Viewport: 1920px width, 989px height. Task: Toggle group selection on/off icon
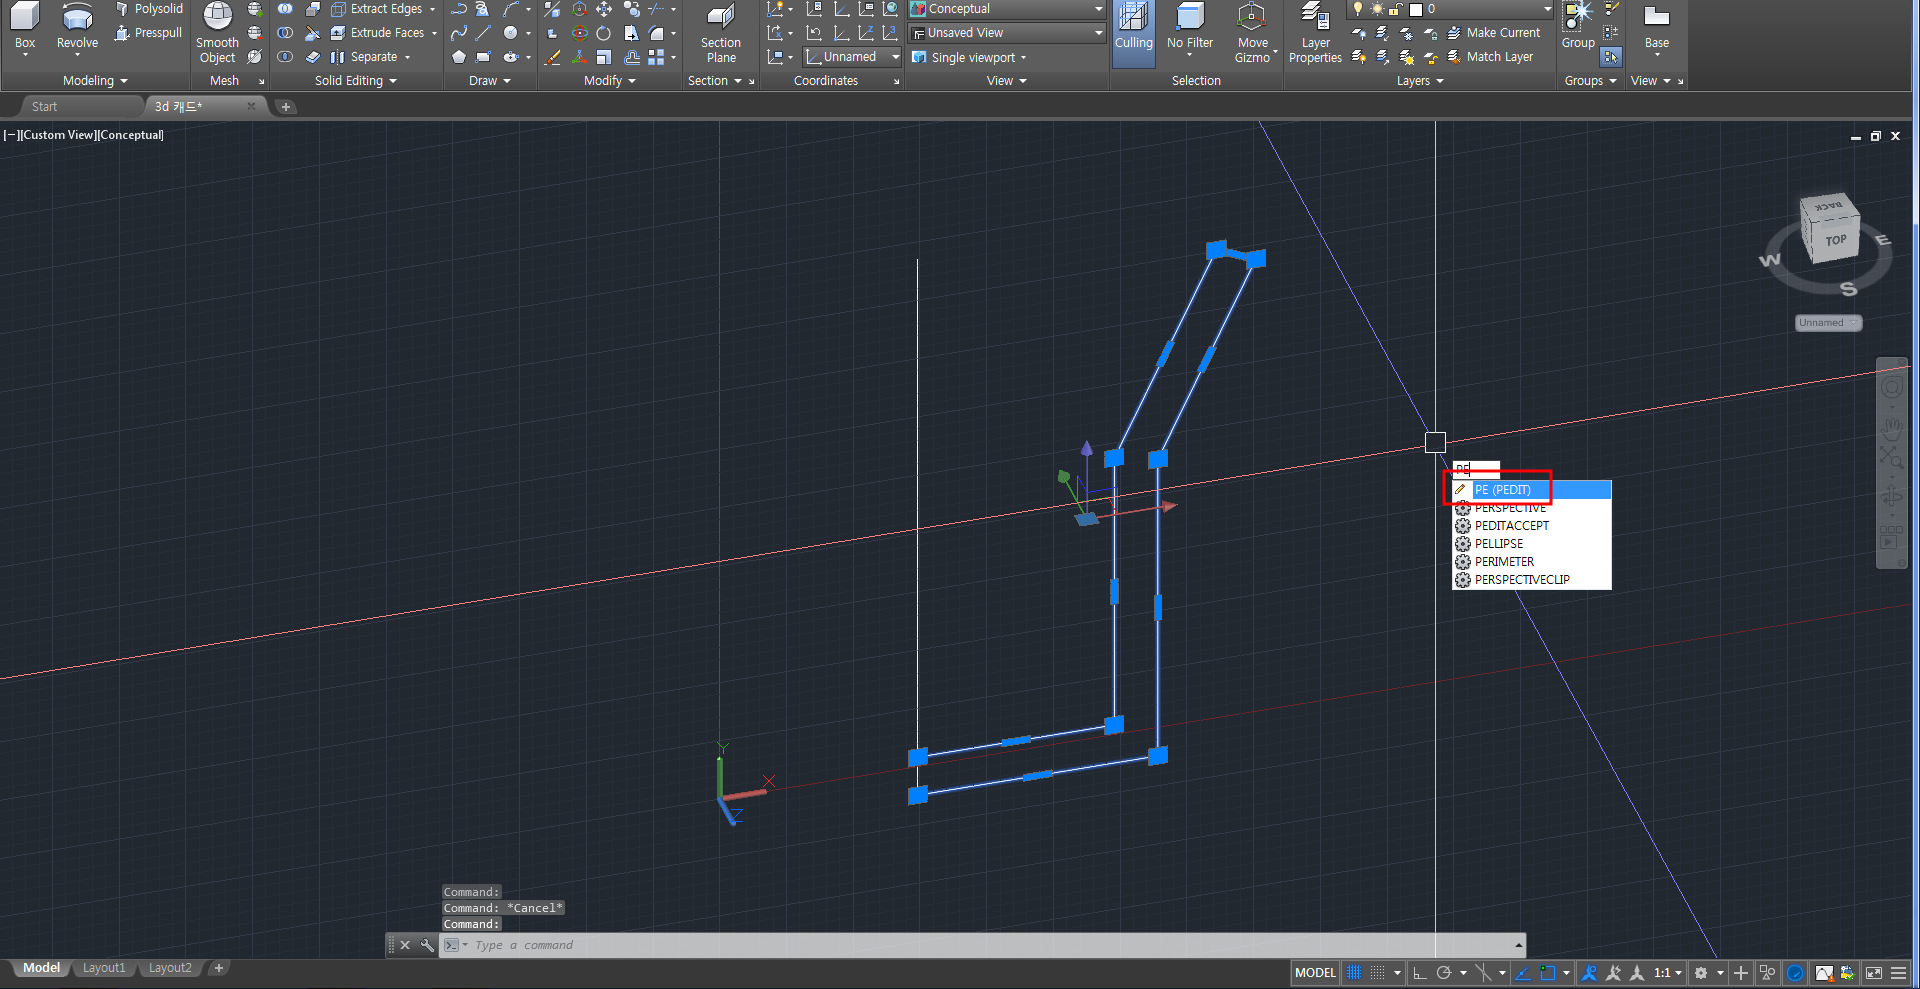click(x=1610, y=57)
